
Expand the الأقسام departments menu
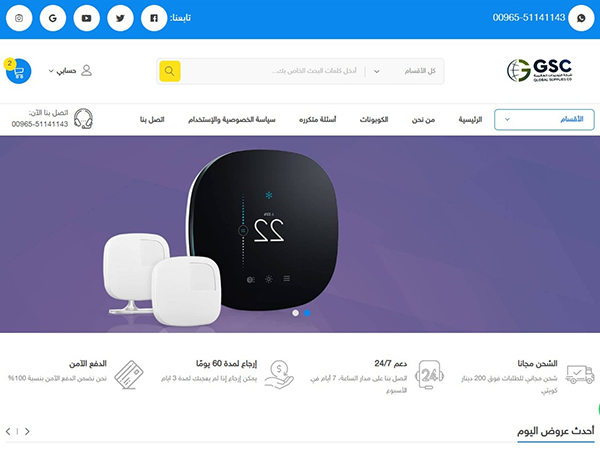[544, 120]
